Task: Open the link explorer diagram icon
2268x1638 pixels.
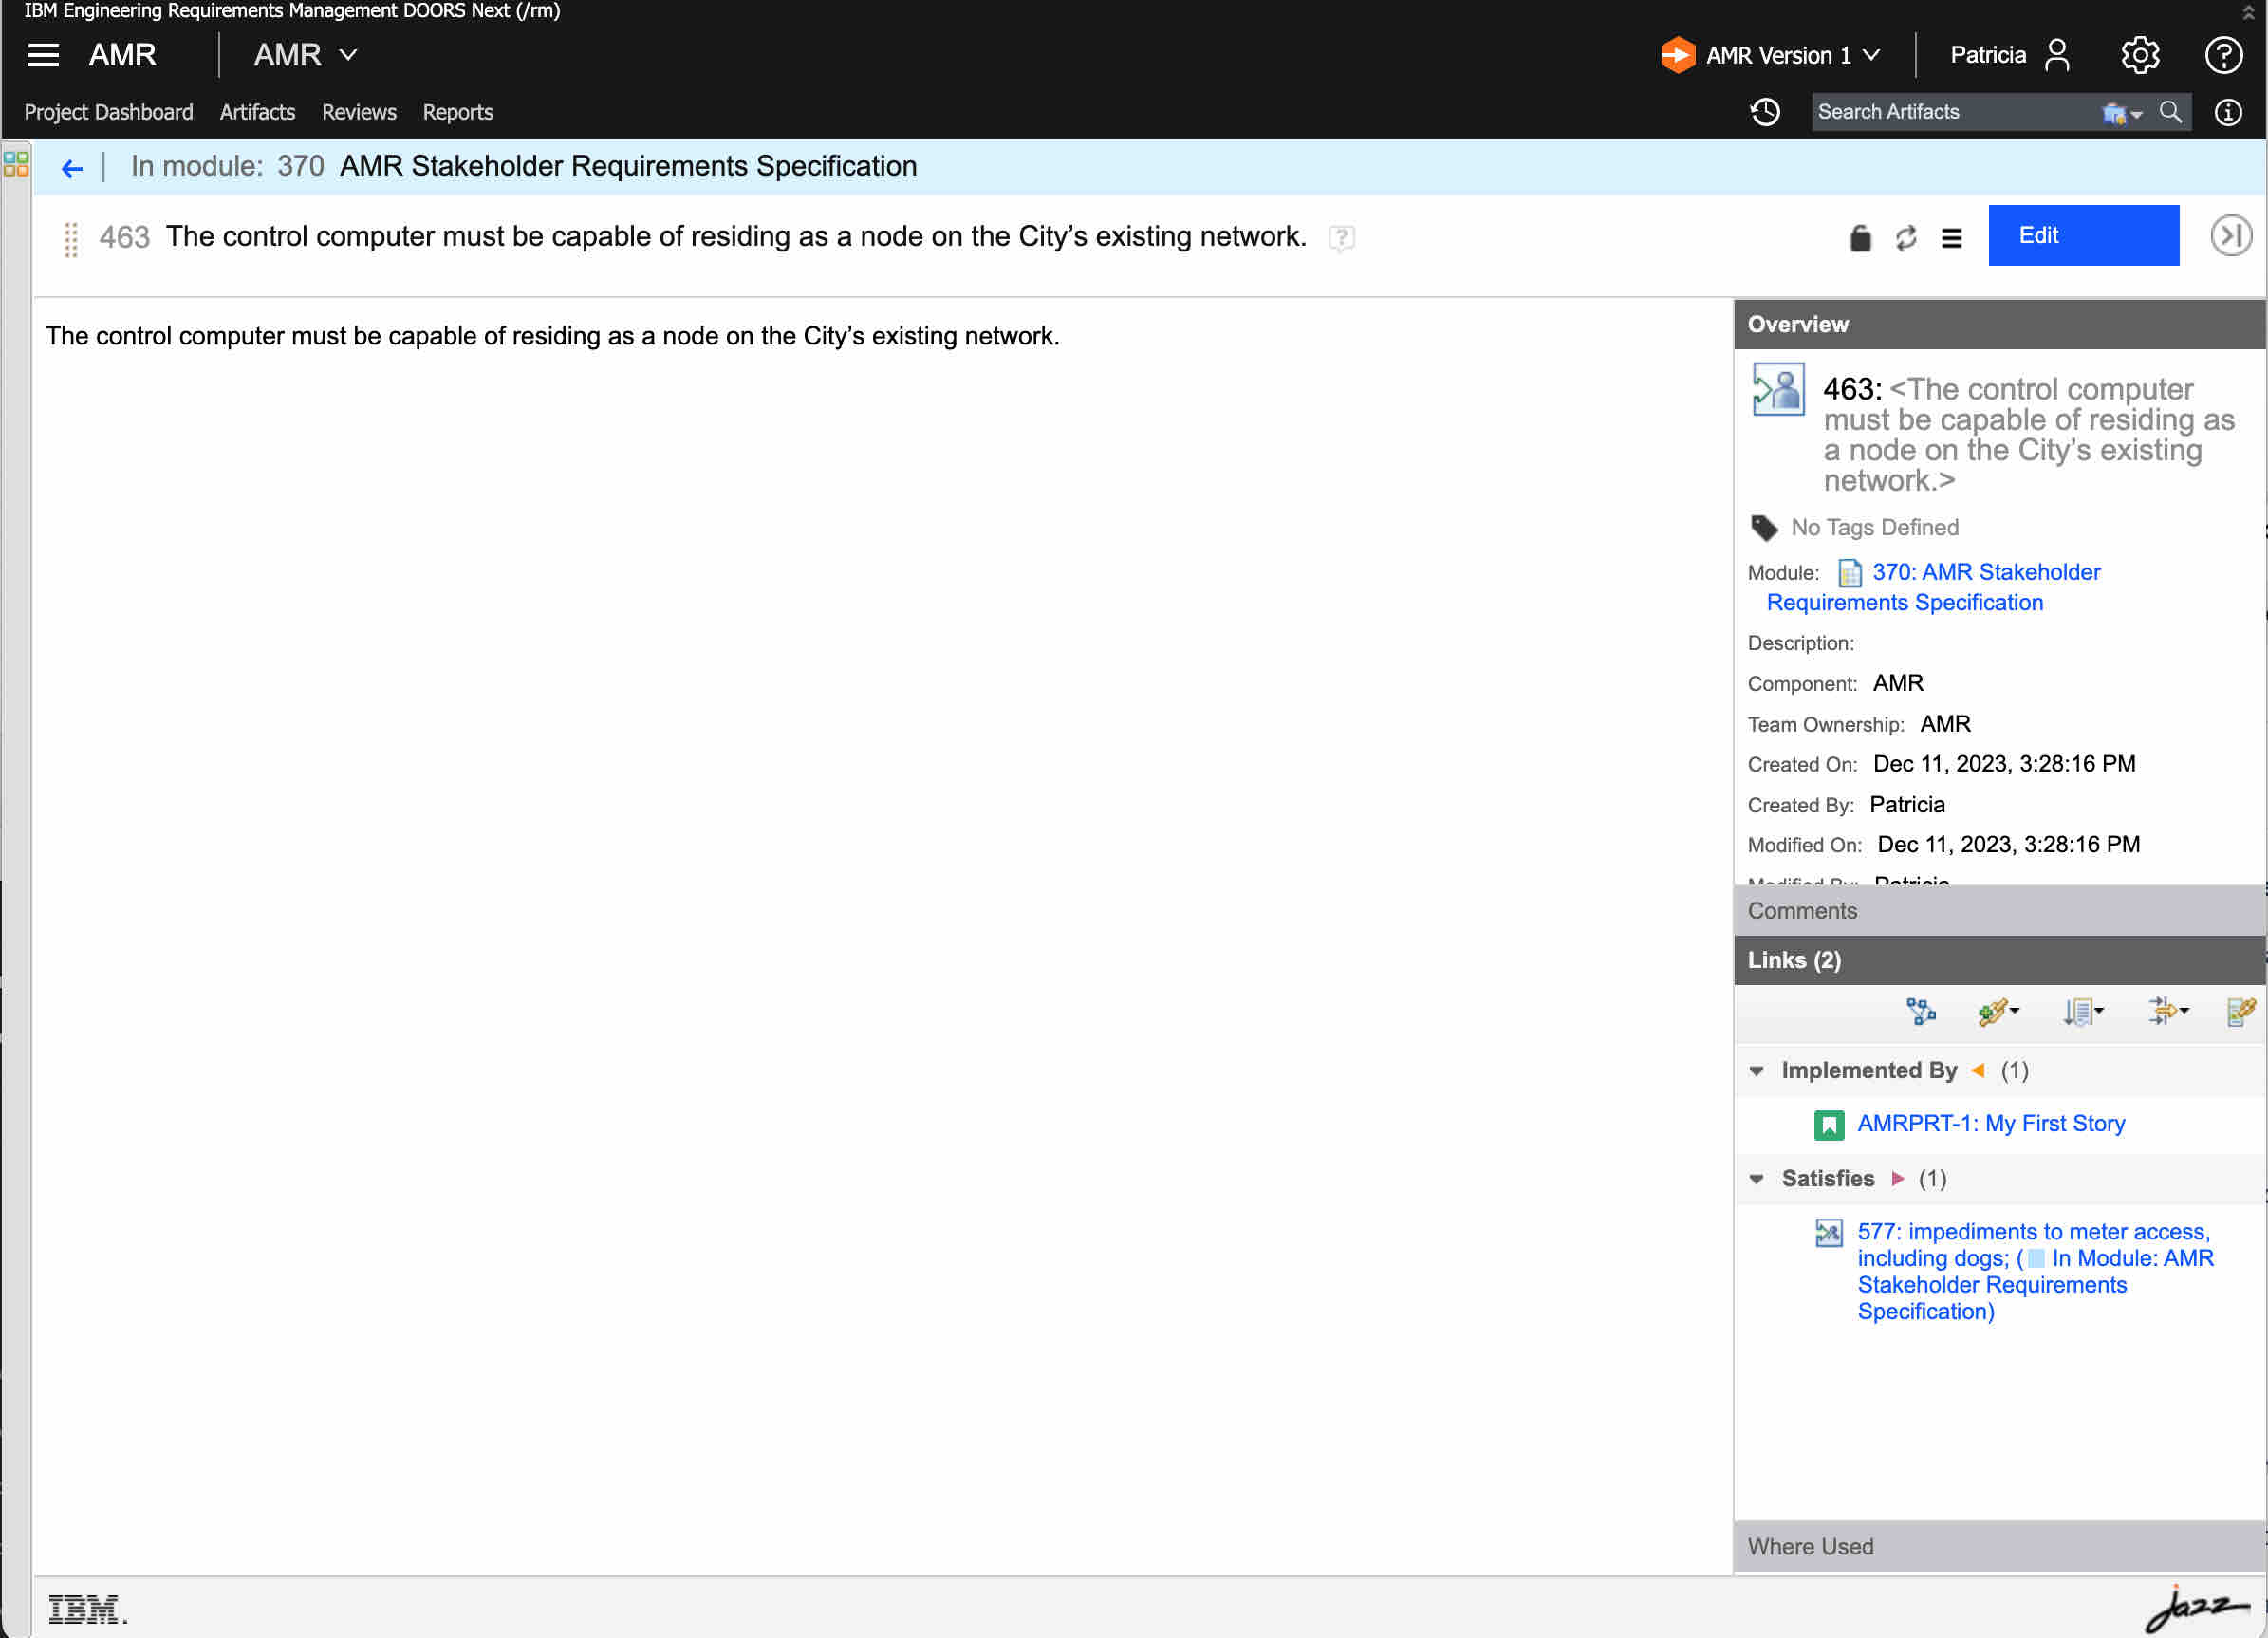Action: tap(1920, 1011)
